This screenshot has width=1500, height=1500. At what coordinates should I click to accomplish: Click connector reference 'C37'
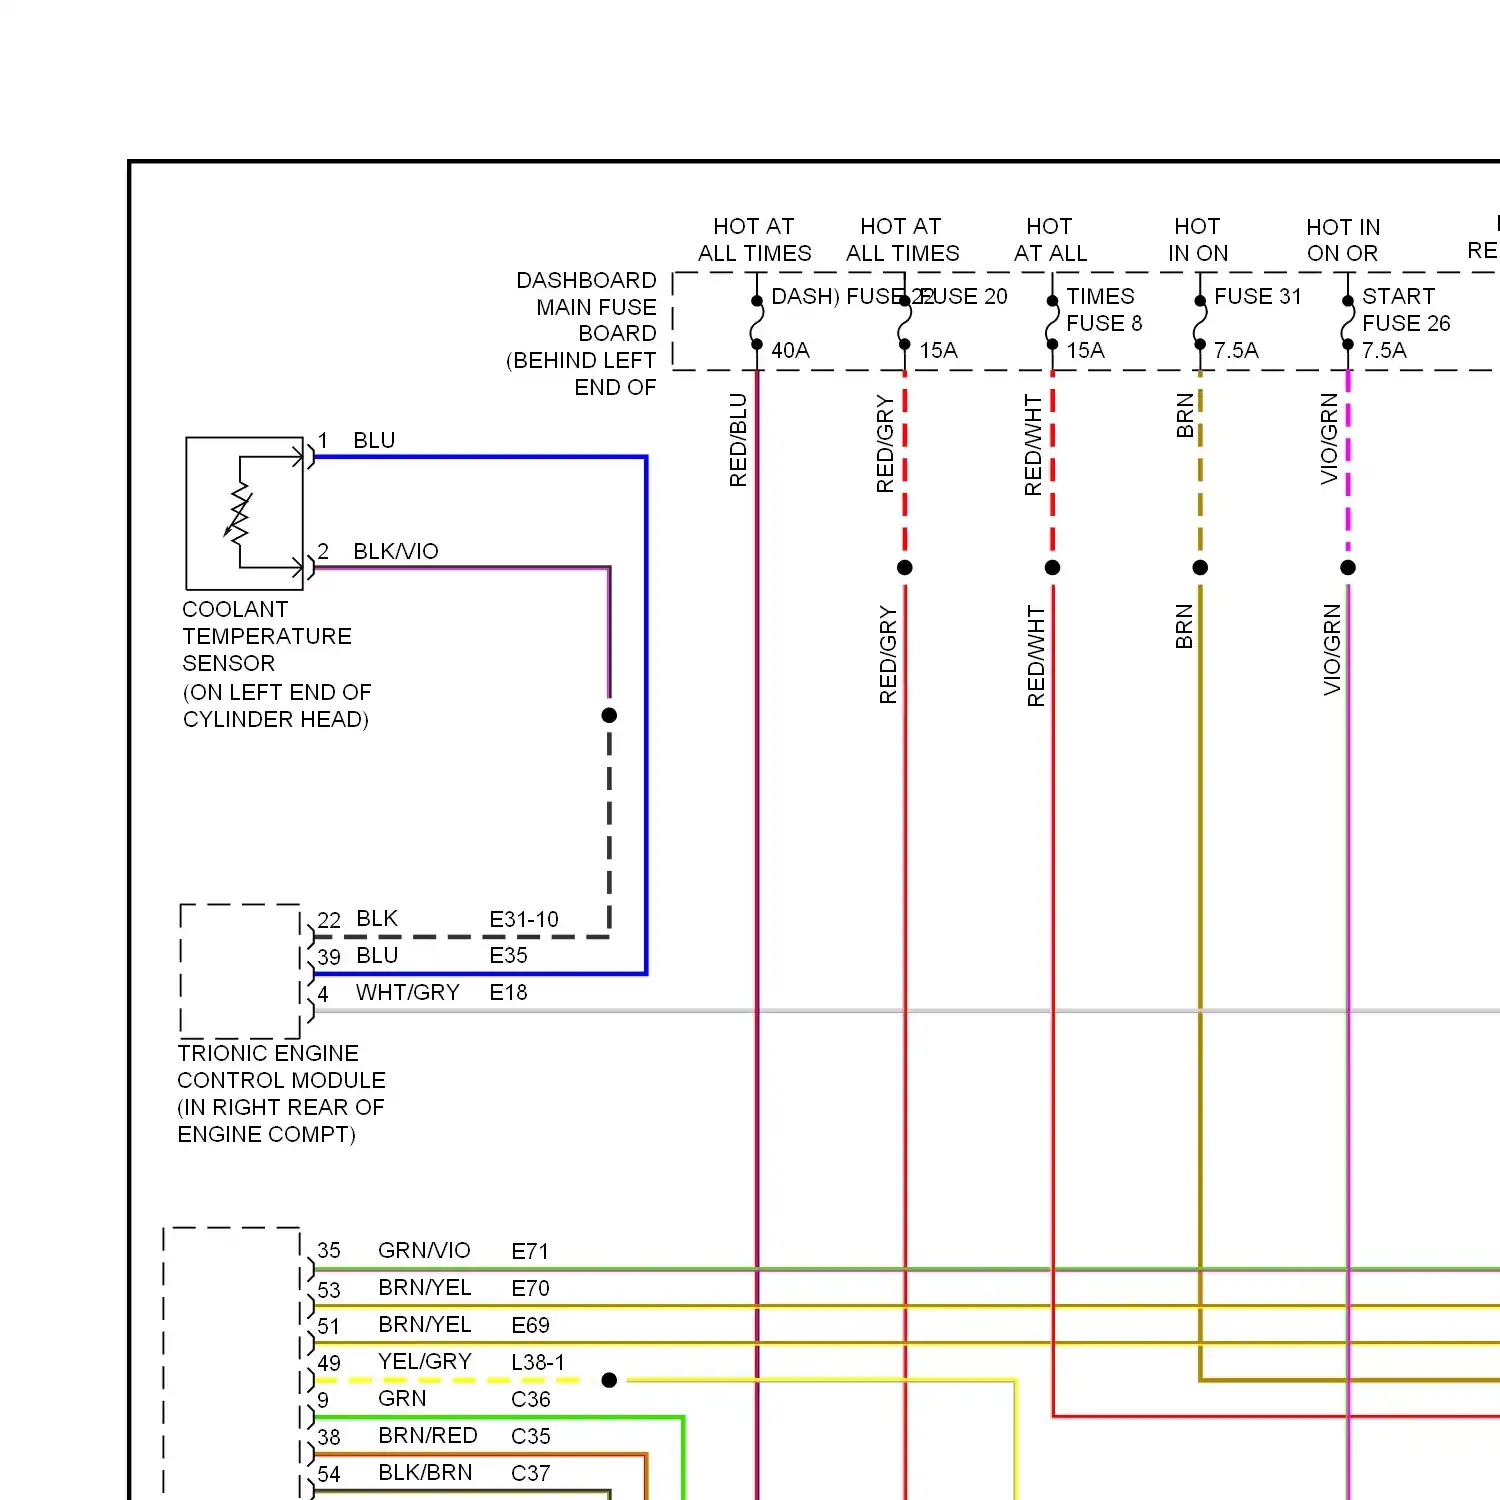tap(531, 1473)
